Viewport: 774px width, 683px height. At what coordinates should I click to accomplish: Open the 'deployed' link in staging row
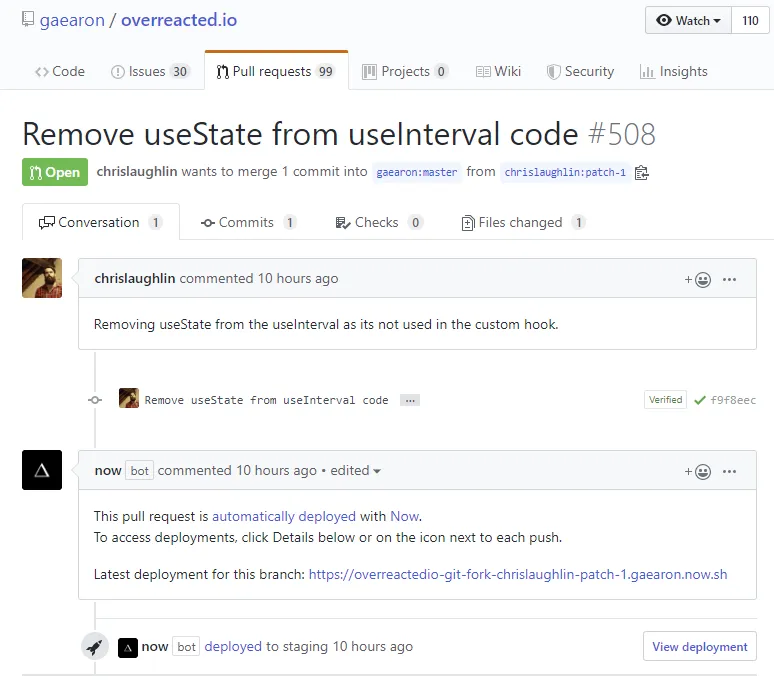[x=233, y=646]
